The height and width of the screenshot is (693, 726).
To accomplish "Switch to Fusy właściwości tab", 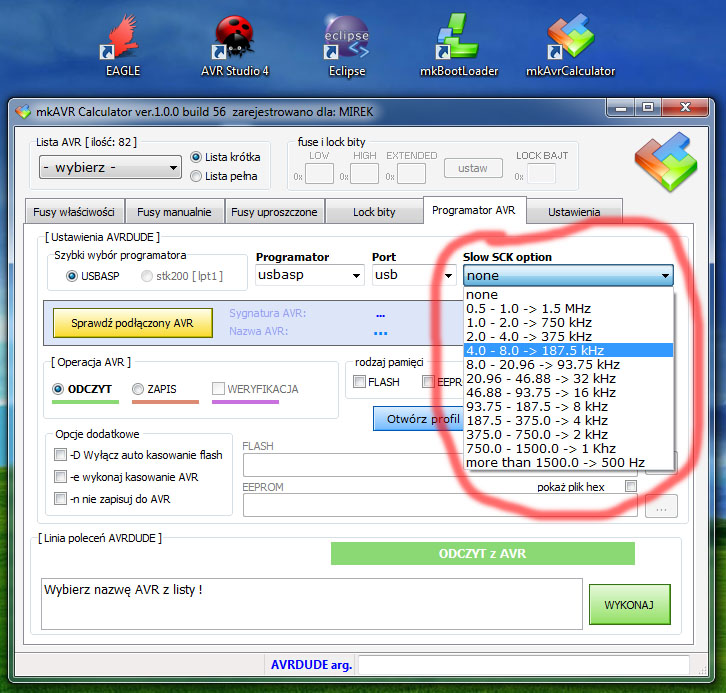I will 74,212.
